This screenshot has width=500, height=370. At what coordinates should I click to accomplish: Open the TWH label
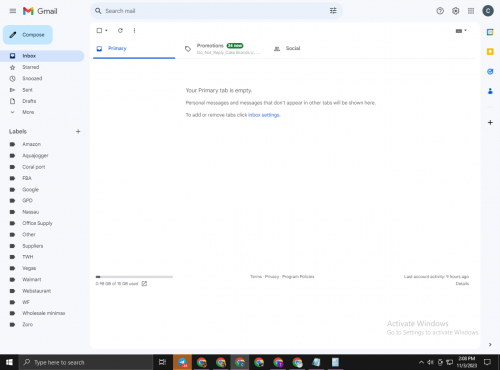[42, 257]
